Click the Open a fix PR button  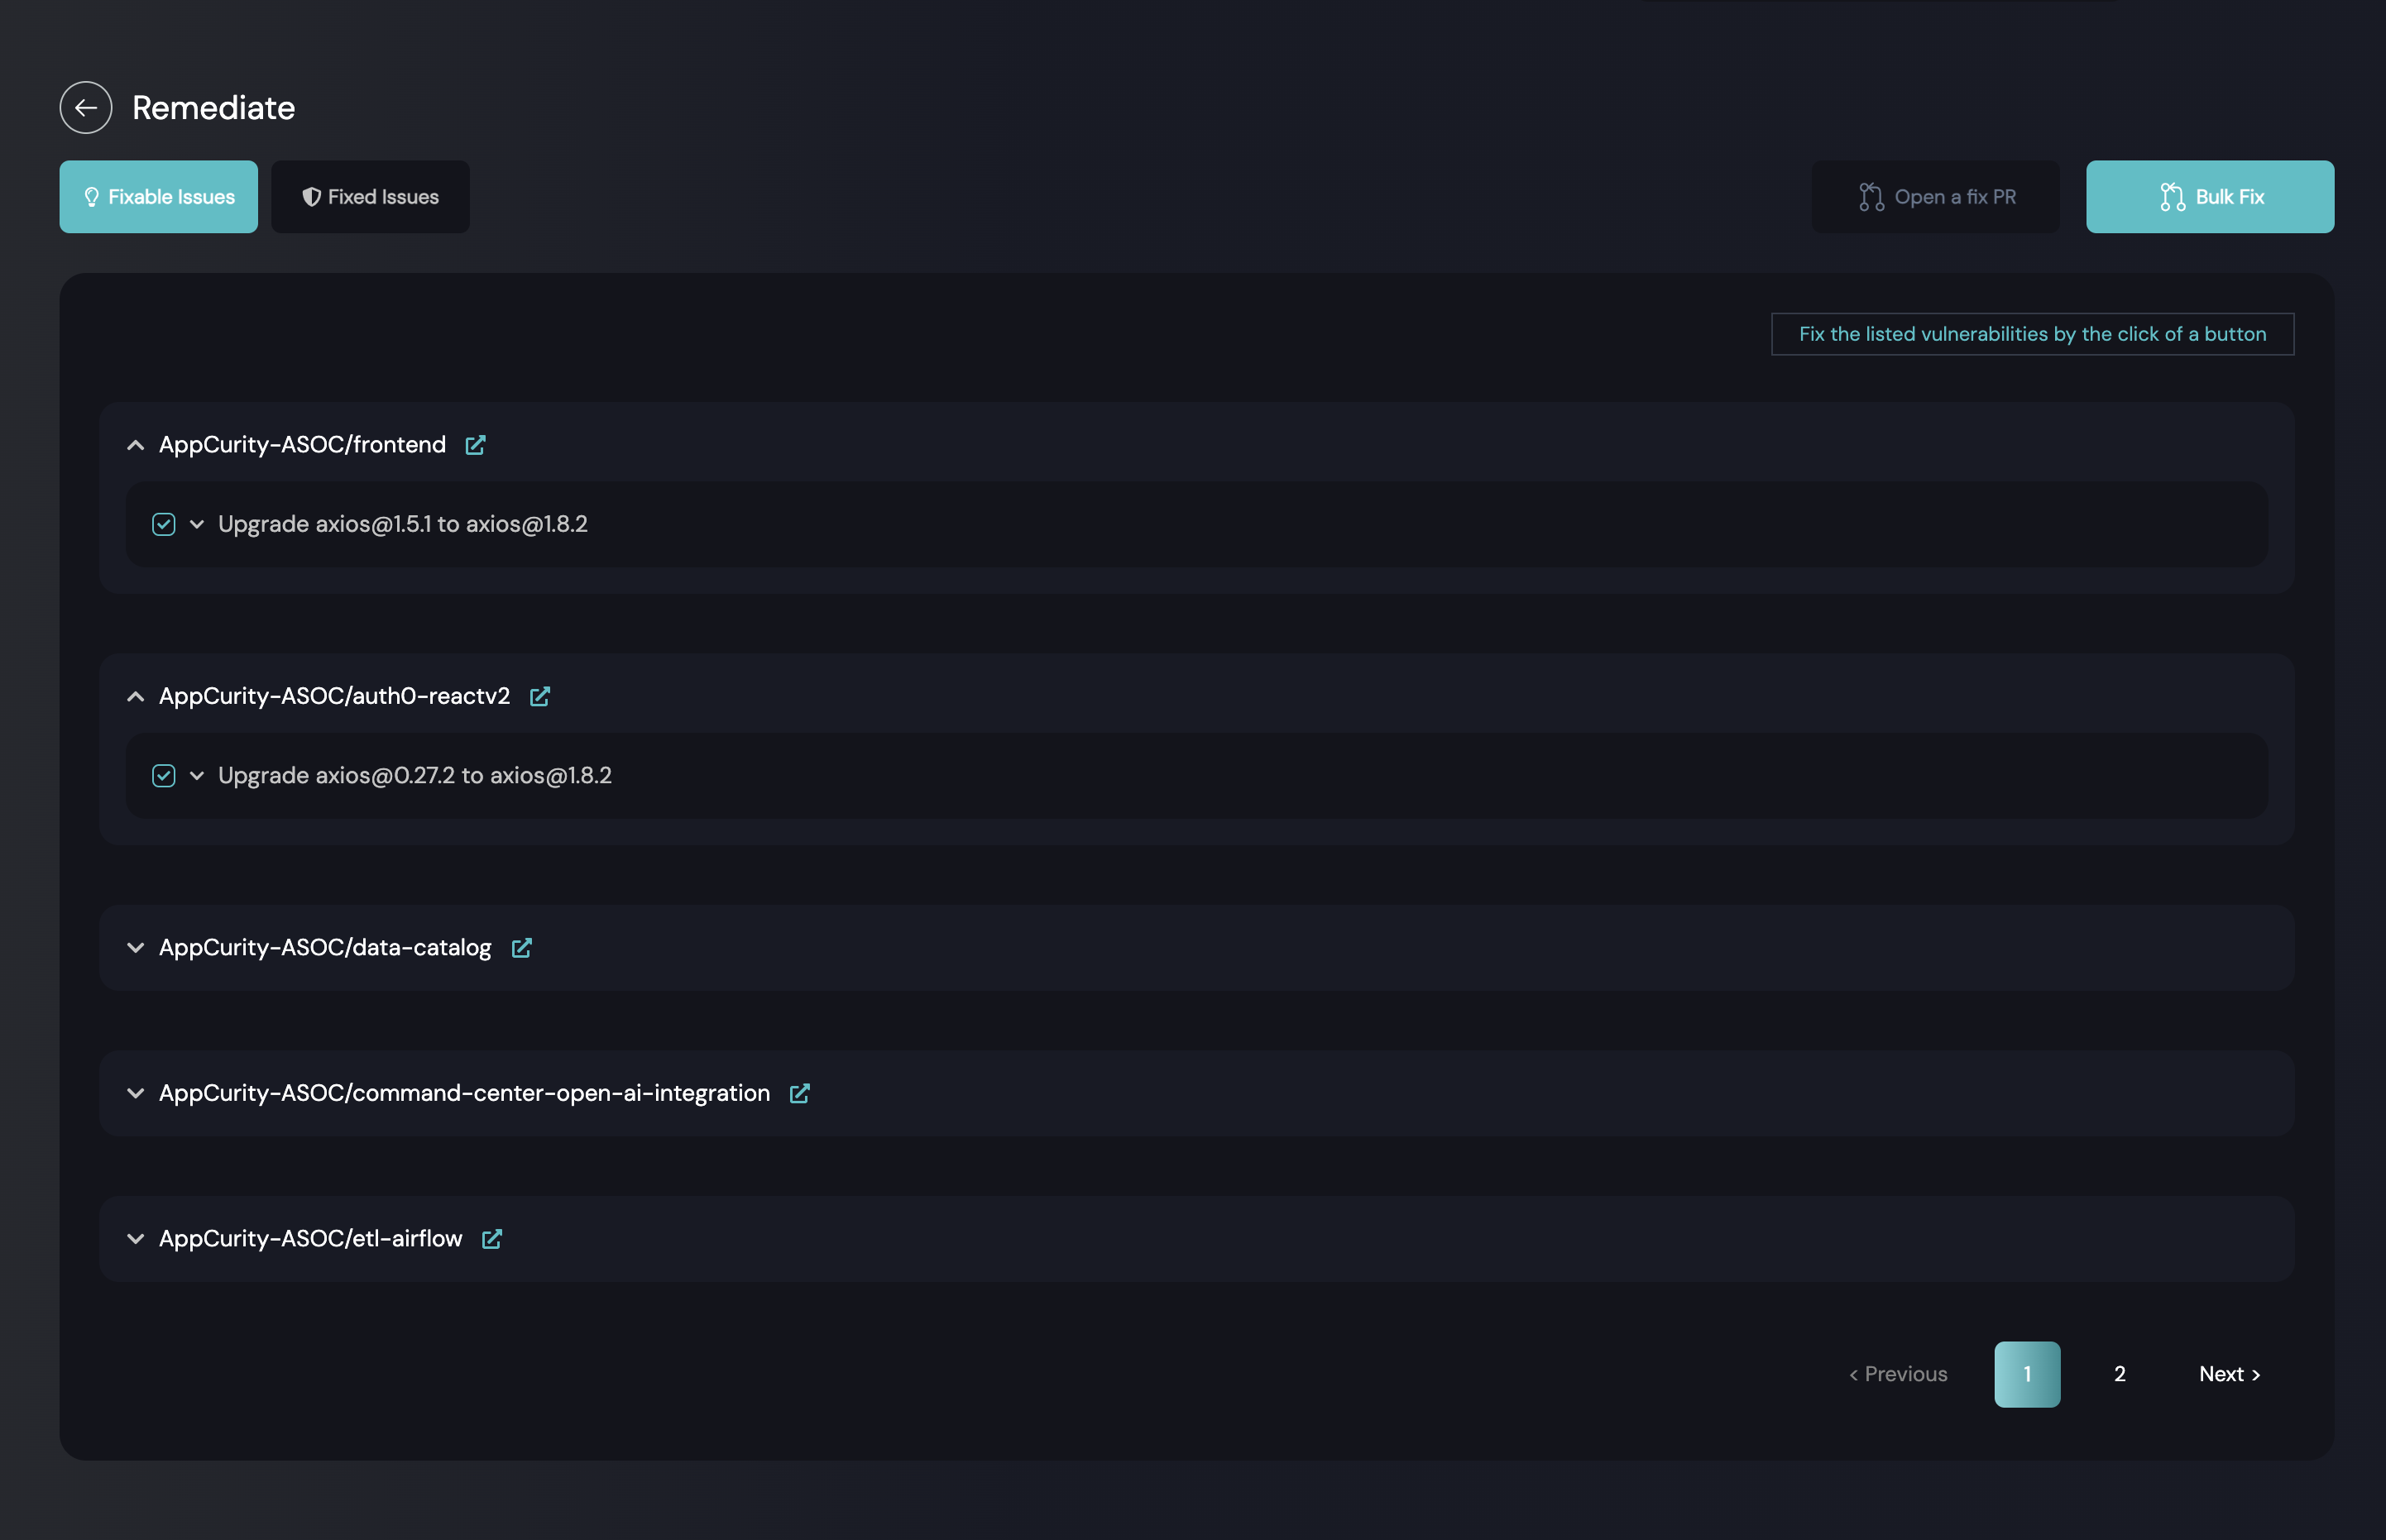[1935, 197]
